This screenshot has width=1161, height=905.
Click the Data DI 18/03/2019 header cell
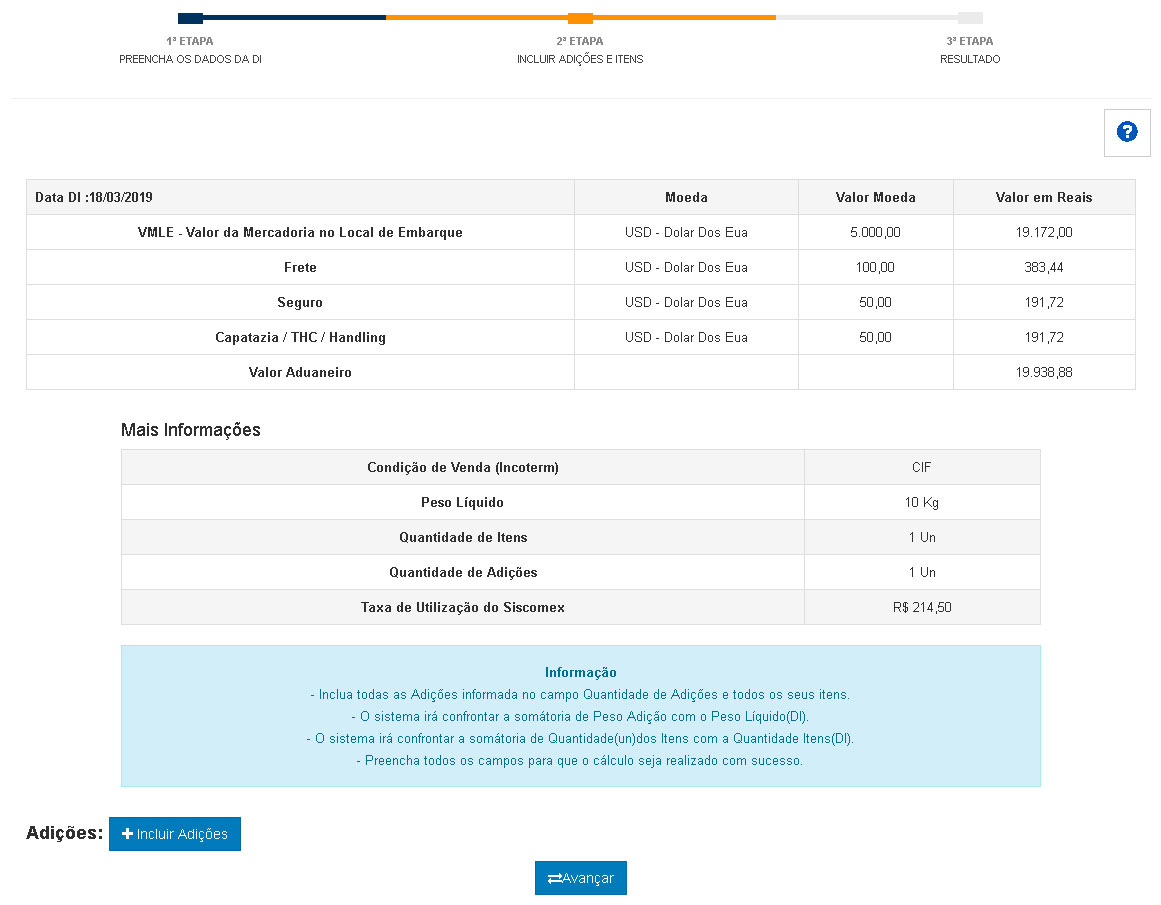pyautogui.click(x=300, y=196)
